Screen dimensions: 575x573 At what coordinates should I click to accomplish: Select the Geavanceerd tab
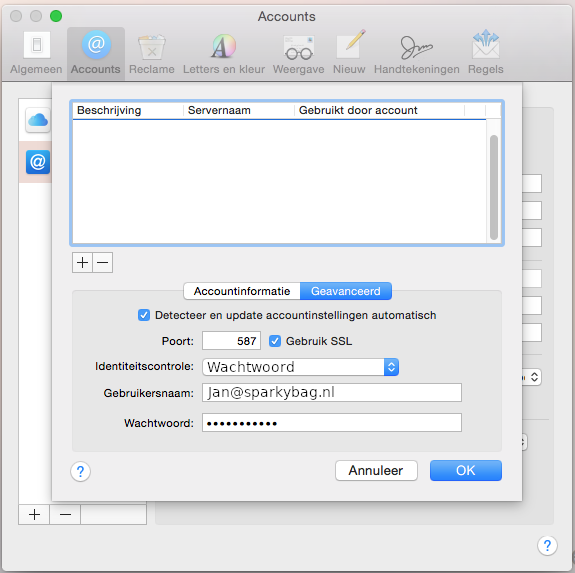click(346, 291)
